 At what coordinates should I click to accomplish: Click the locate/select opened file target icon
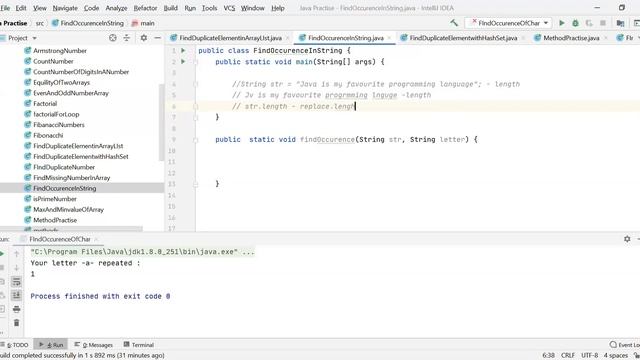click(x=113, y=38)
